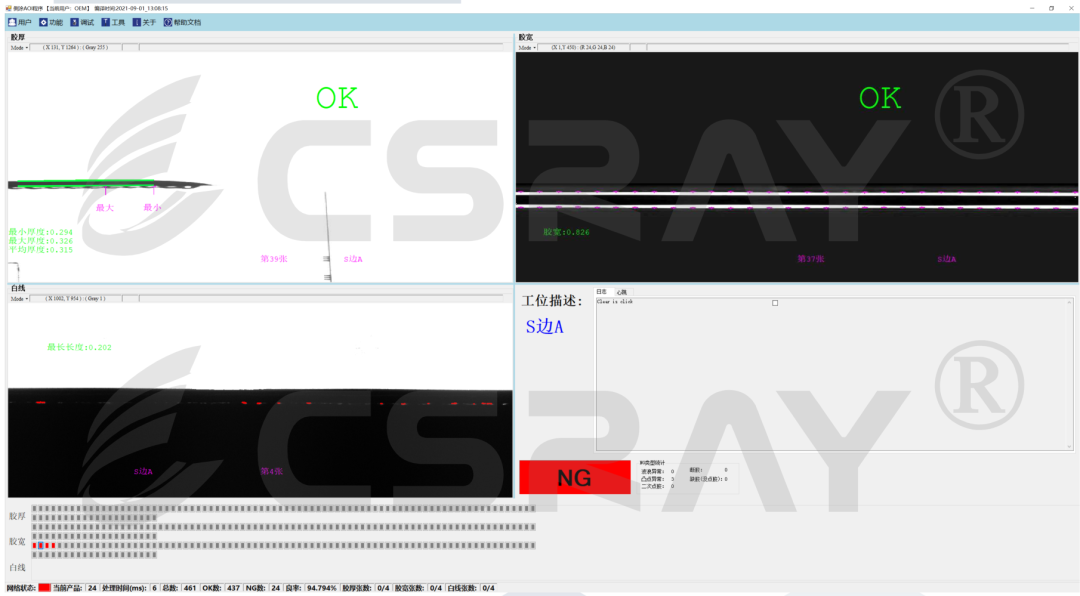Open the 帮助文档 help document icon
The width and height of the screenshot is (1080, 596).
[x=168, y=22]
